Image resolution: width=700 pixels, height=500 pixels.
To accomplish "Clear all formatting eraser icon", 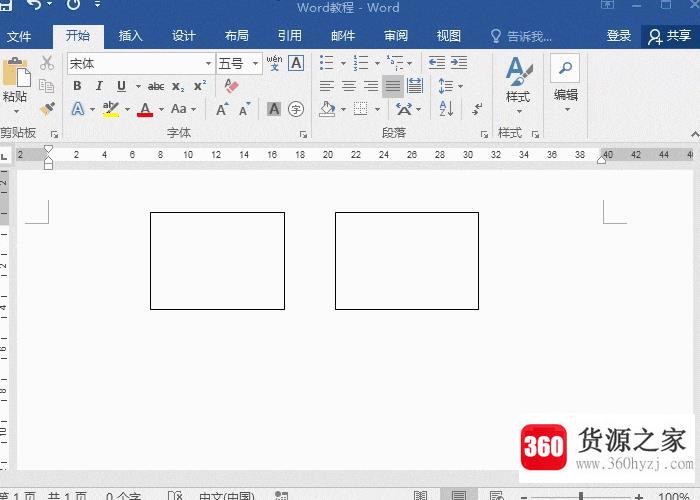I will click(x=231, y=86).
